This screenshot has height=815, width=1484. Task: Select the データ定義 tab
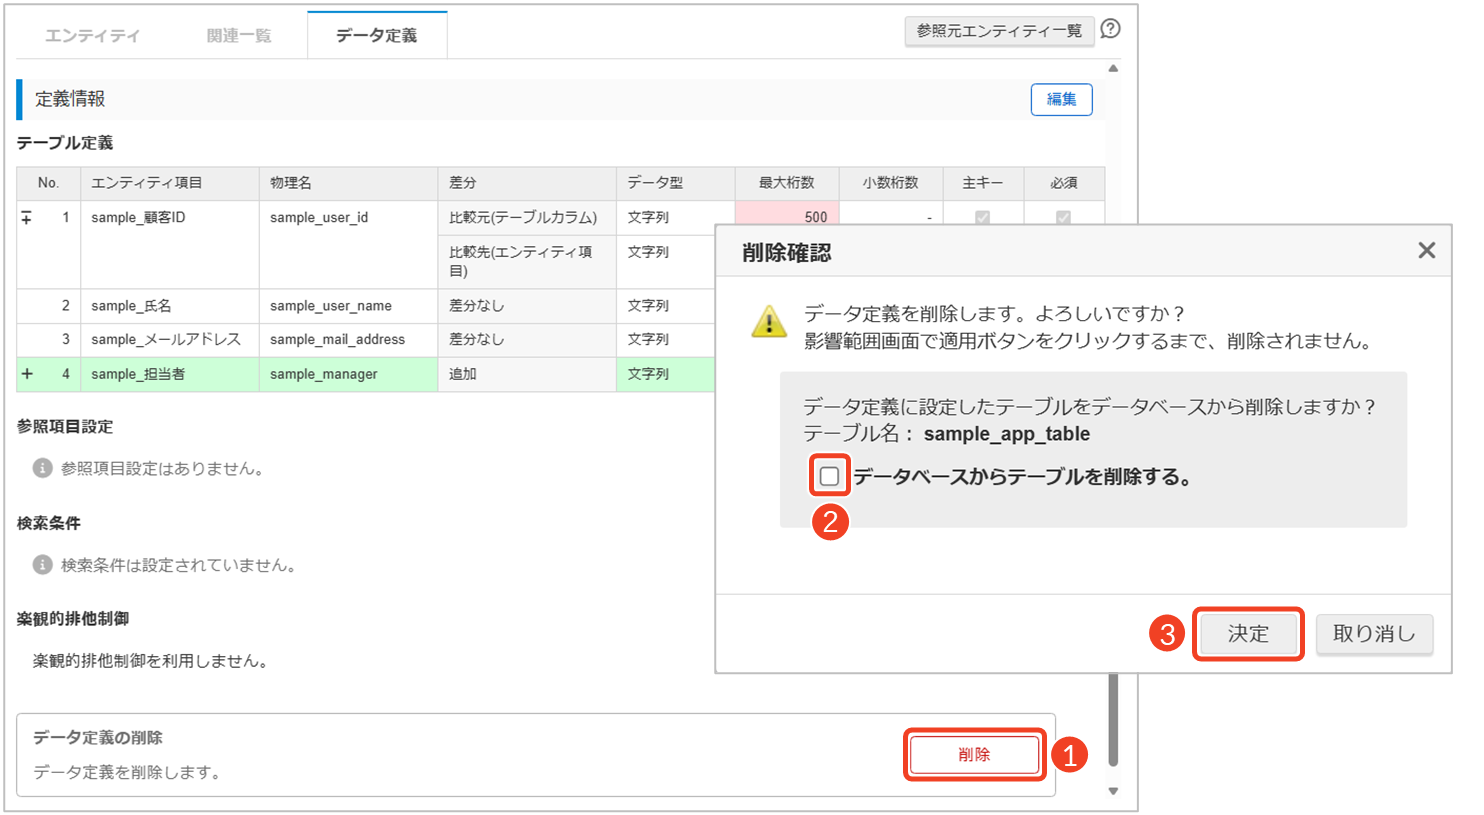(x=377, y=36)
